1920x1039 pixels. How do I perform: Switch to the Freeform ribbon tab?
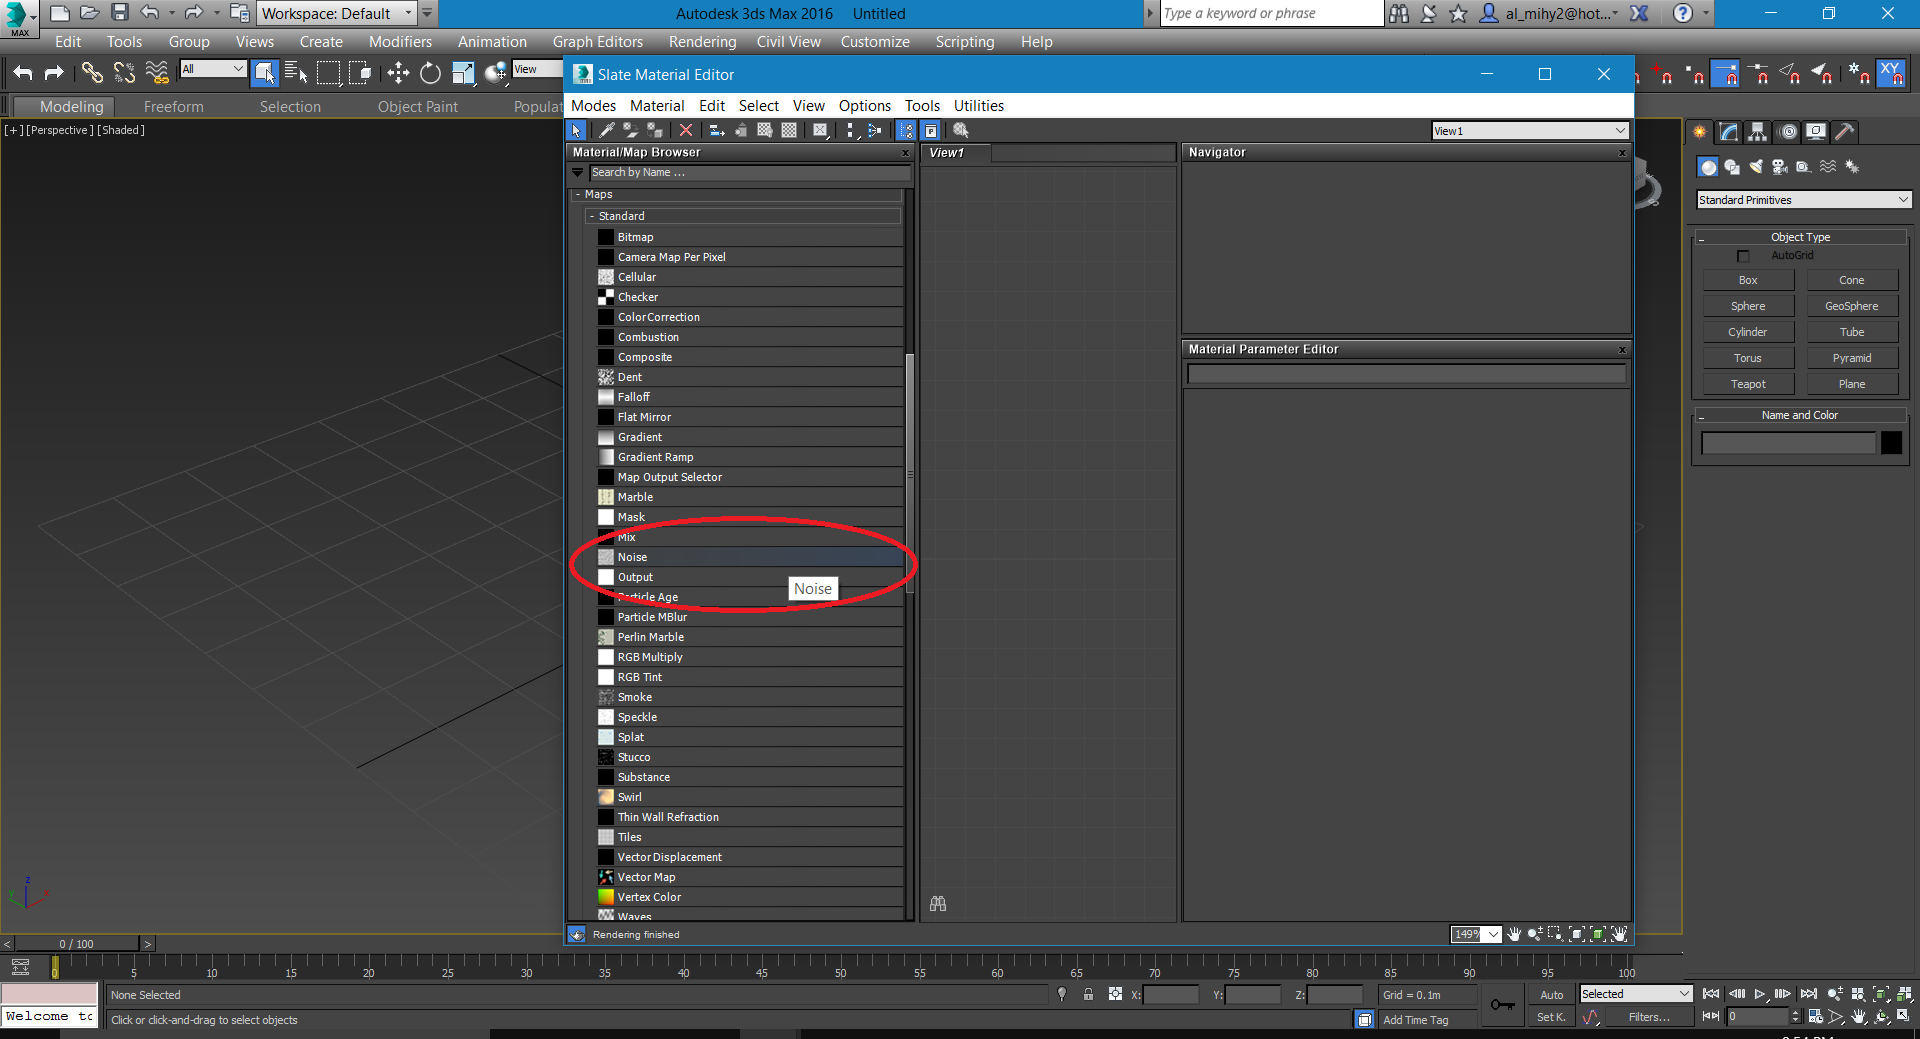click(173, 107)
